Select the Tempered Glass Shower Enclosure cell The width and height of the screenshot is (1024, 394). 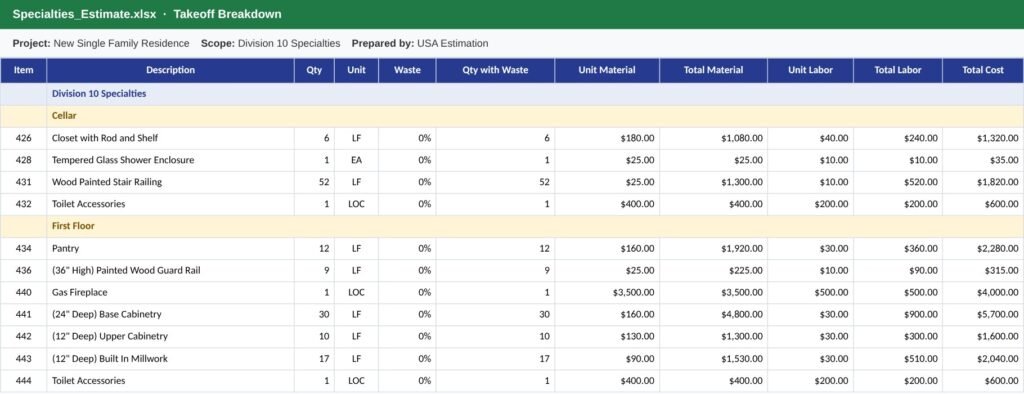tap(170, 160)
